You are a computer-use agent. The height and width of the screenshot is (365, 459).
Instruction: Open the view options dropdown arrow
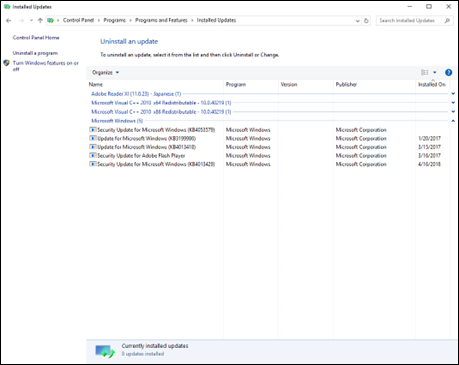pos(434,72)
